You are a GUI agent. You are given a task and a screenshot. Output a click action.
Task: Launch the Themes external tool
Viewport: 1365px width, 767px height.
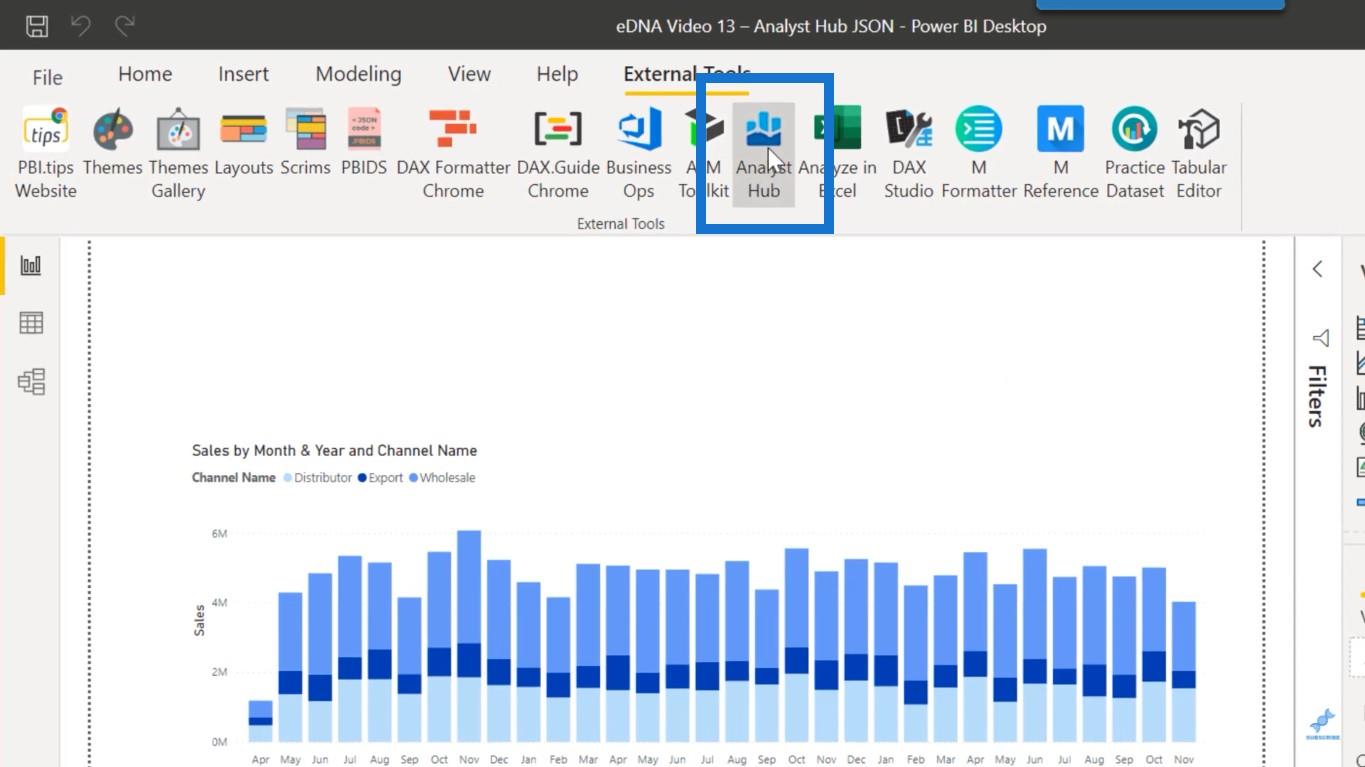click(x=113, y=142)
